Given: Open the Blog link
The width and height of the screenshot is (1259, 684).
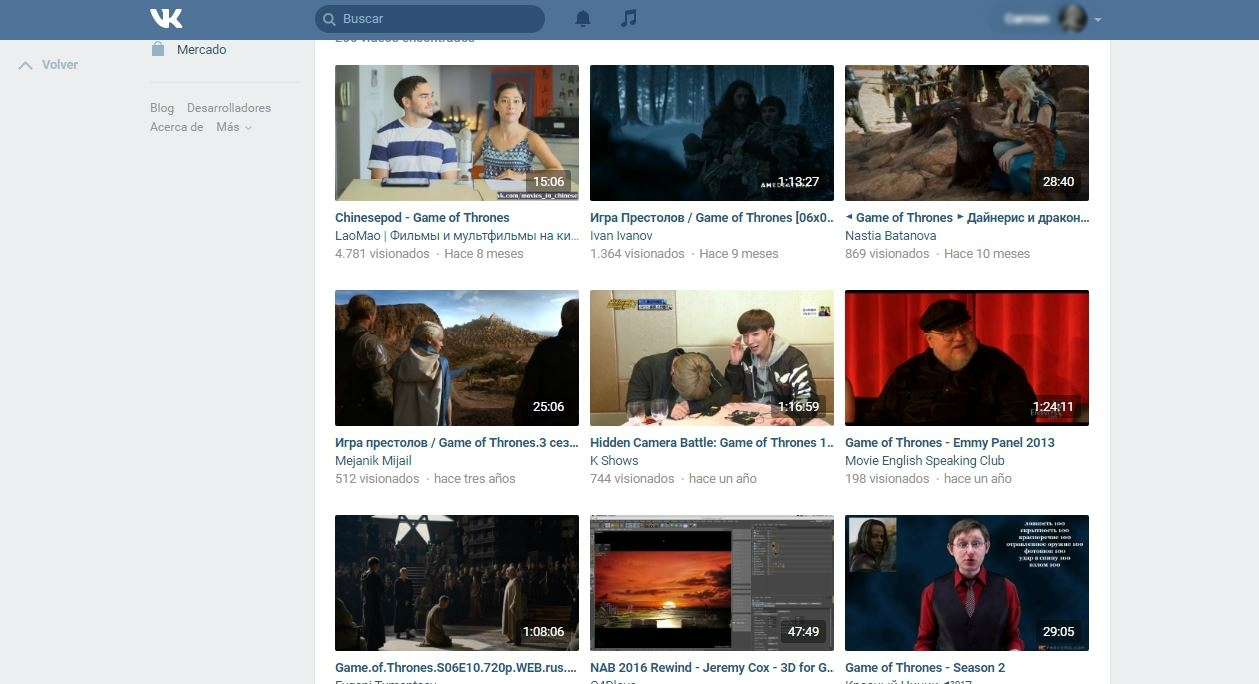Looking at the screenshot, I should (162, 108).
